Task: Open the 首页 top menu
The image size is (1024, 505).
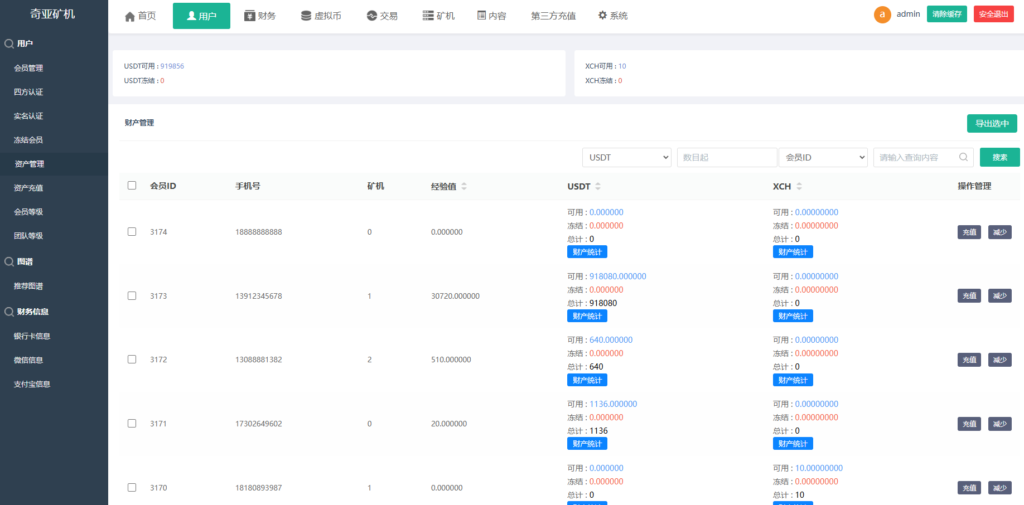Action: coord(140,16)
